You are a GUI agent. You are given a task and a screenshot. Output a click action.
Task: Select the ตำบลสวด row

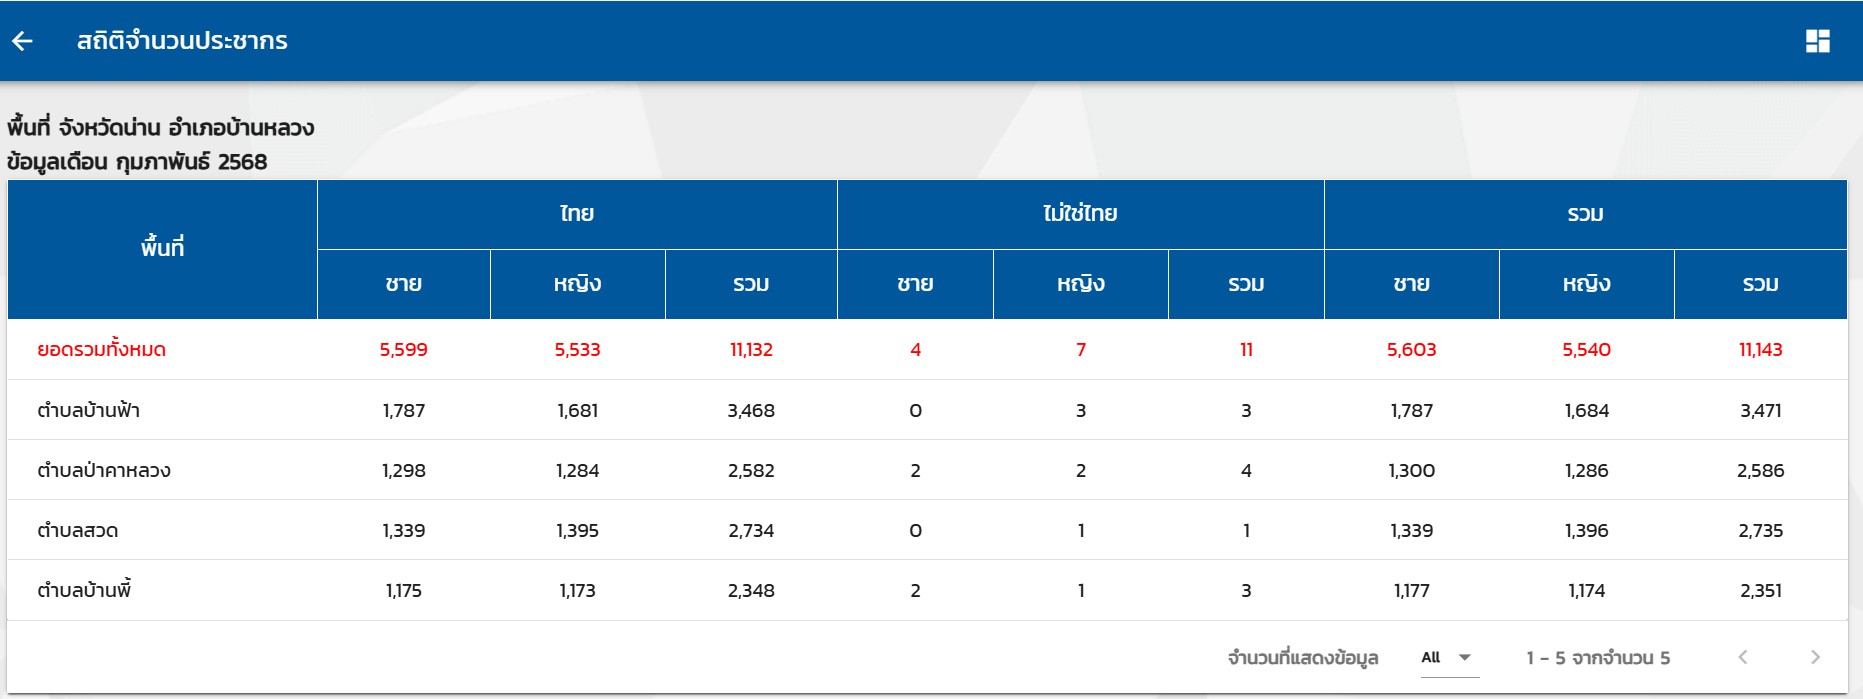click(78, 530)
